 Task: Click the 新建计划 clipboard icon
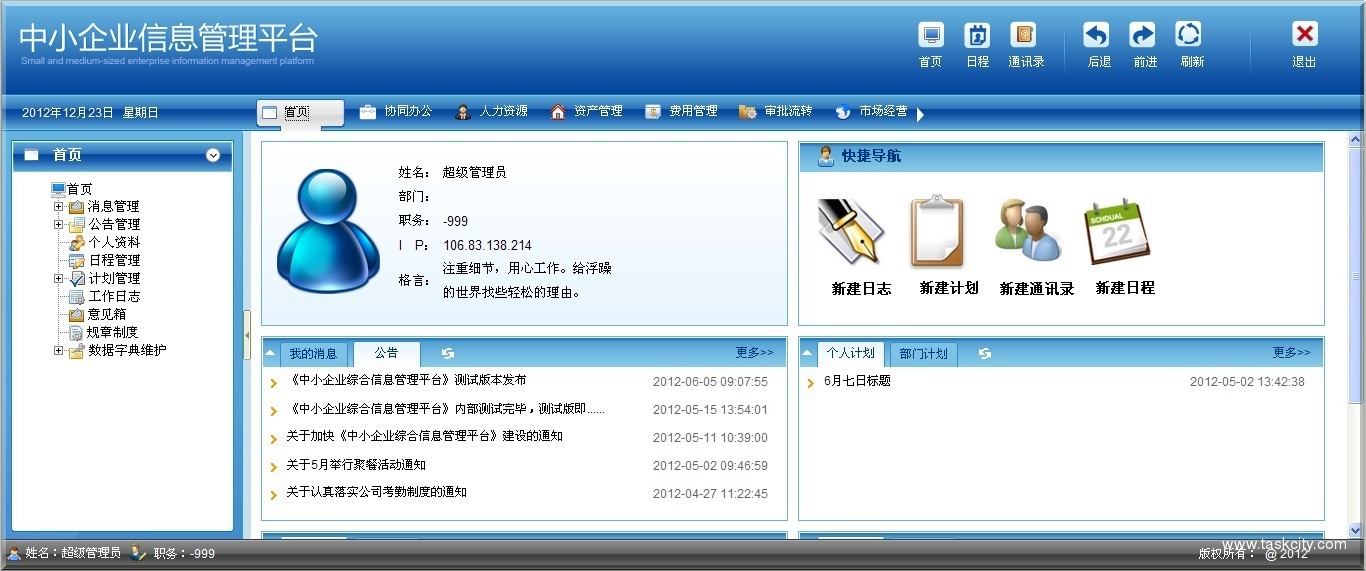[x=938, y=232]
